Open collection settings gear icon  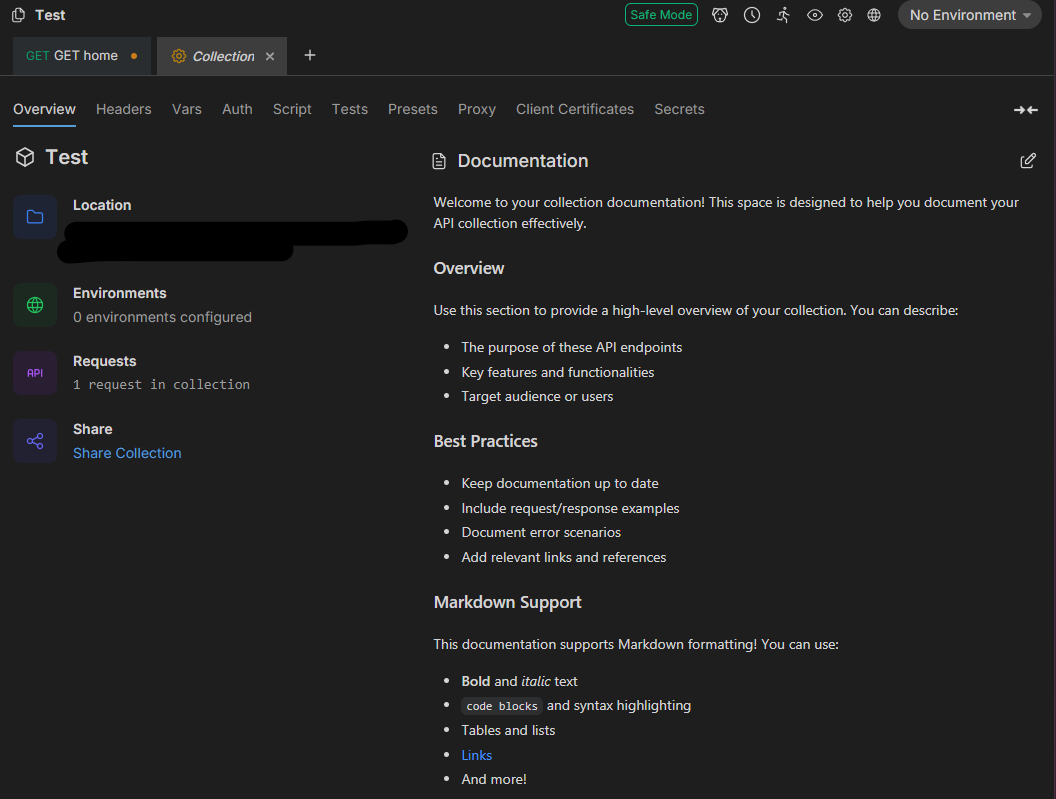[845, 15]
